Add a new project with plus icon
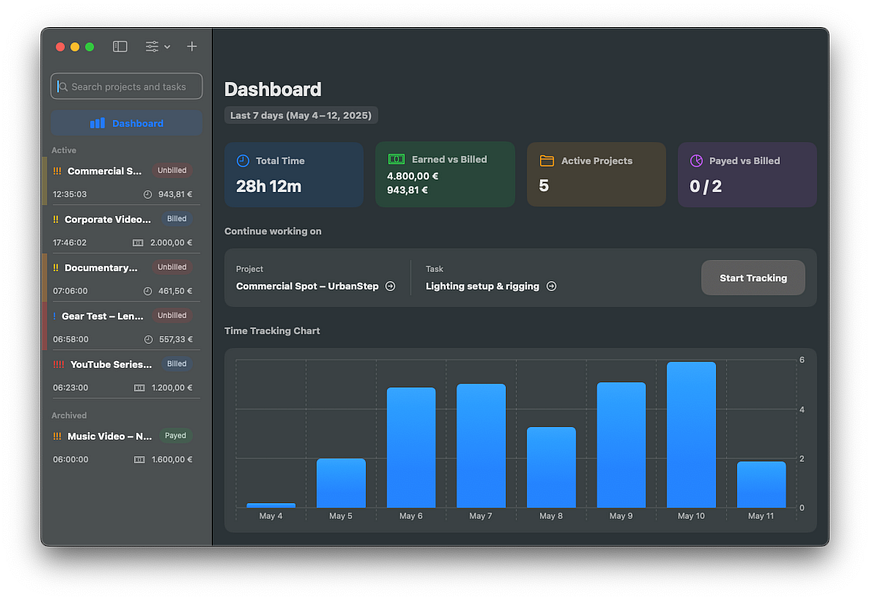This screenshot has height=600, width=870. [191, 47]
